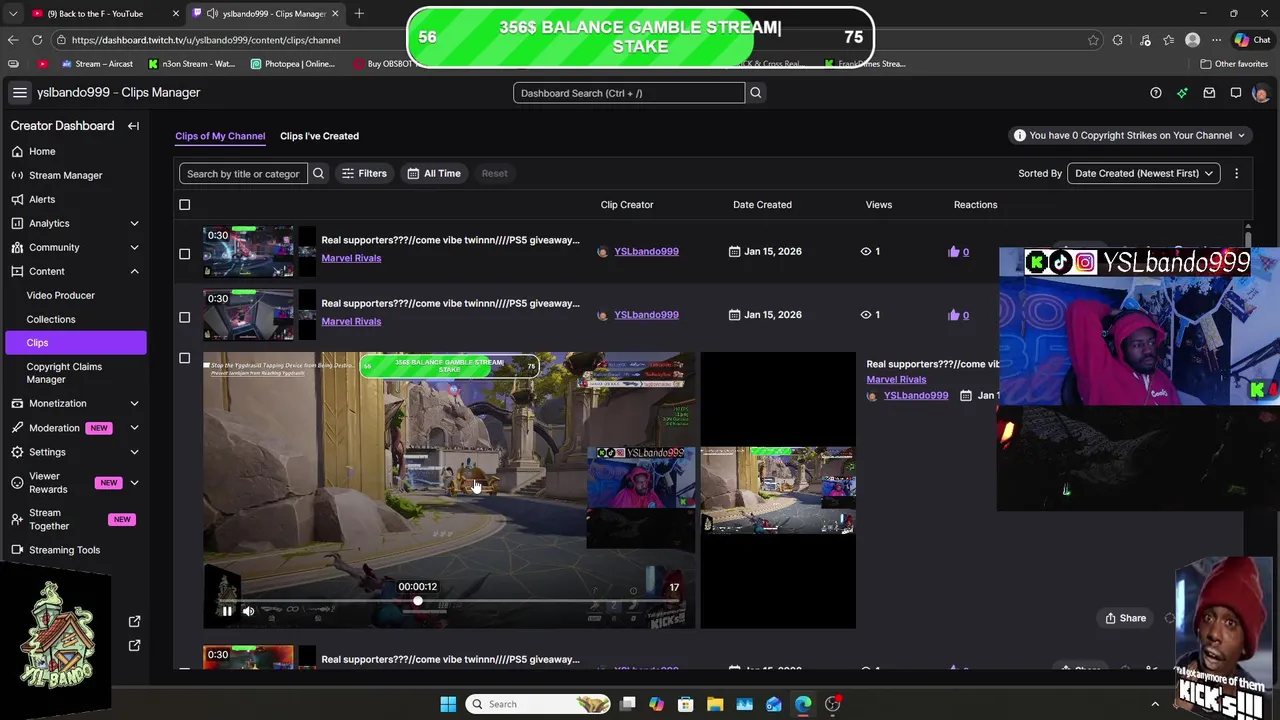
Task: Open Video Producer under Content
Action: pos(60,295)
